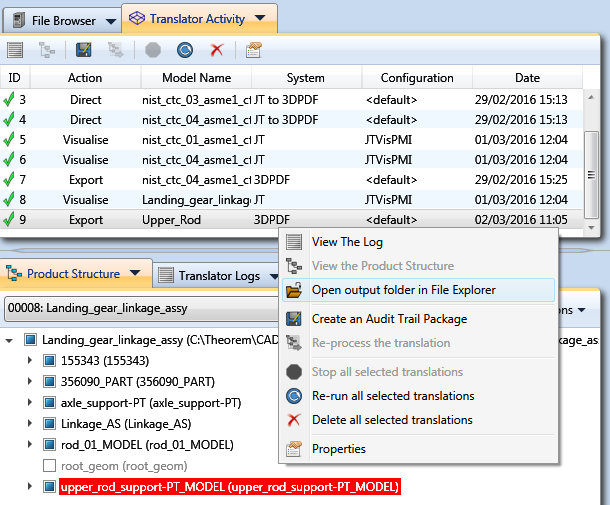Click circular icon beside Re-run all selected translations
This screenshot has height=505, width=610.
pos(294,396)
